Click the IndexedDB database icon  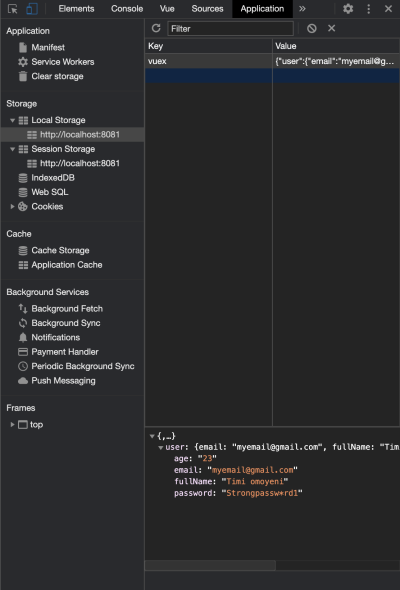coord(23,178)
